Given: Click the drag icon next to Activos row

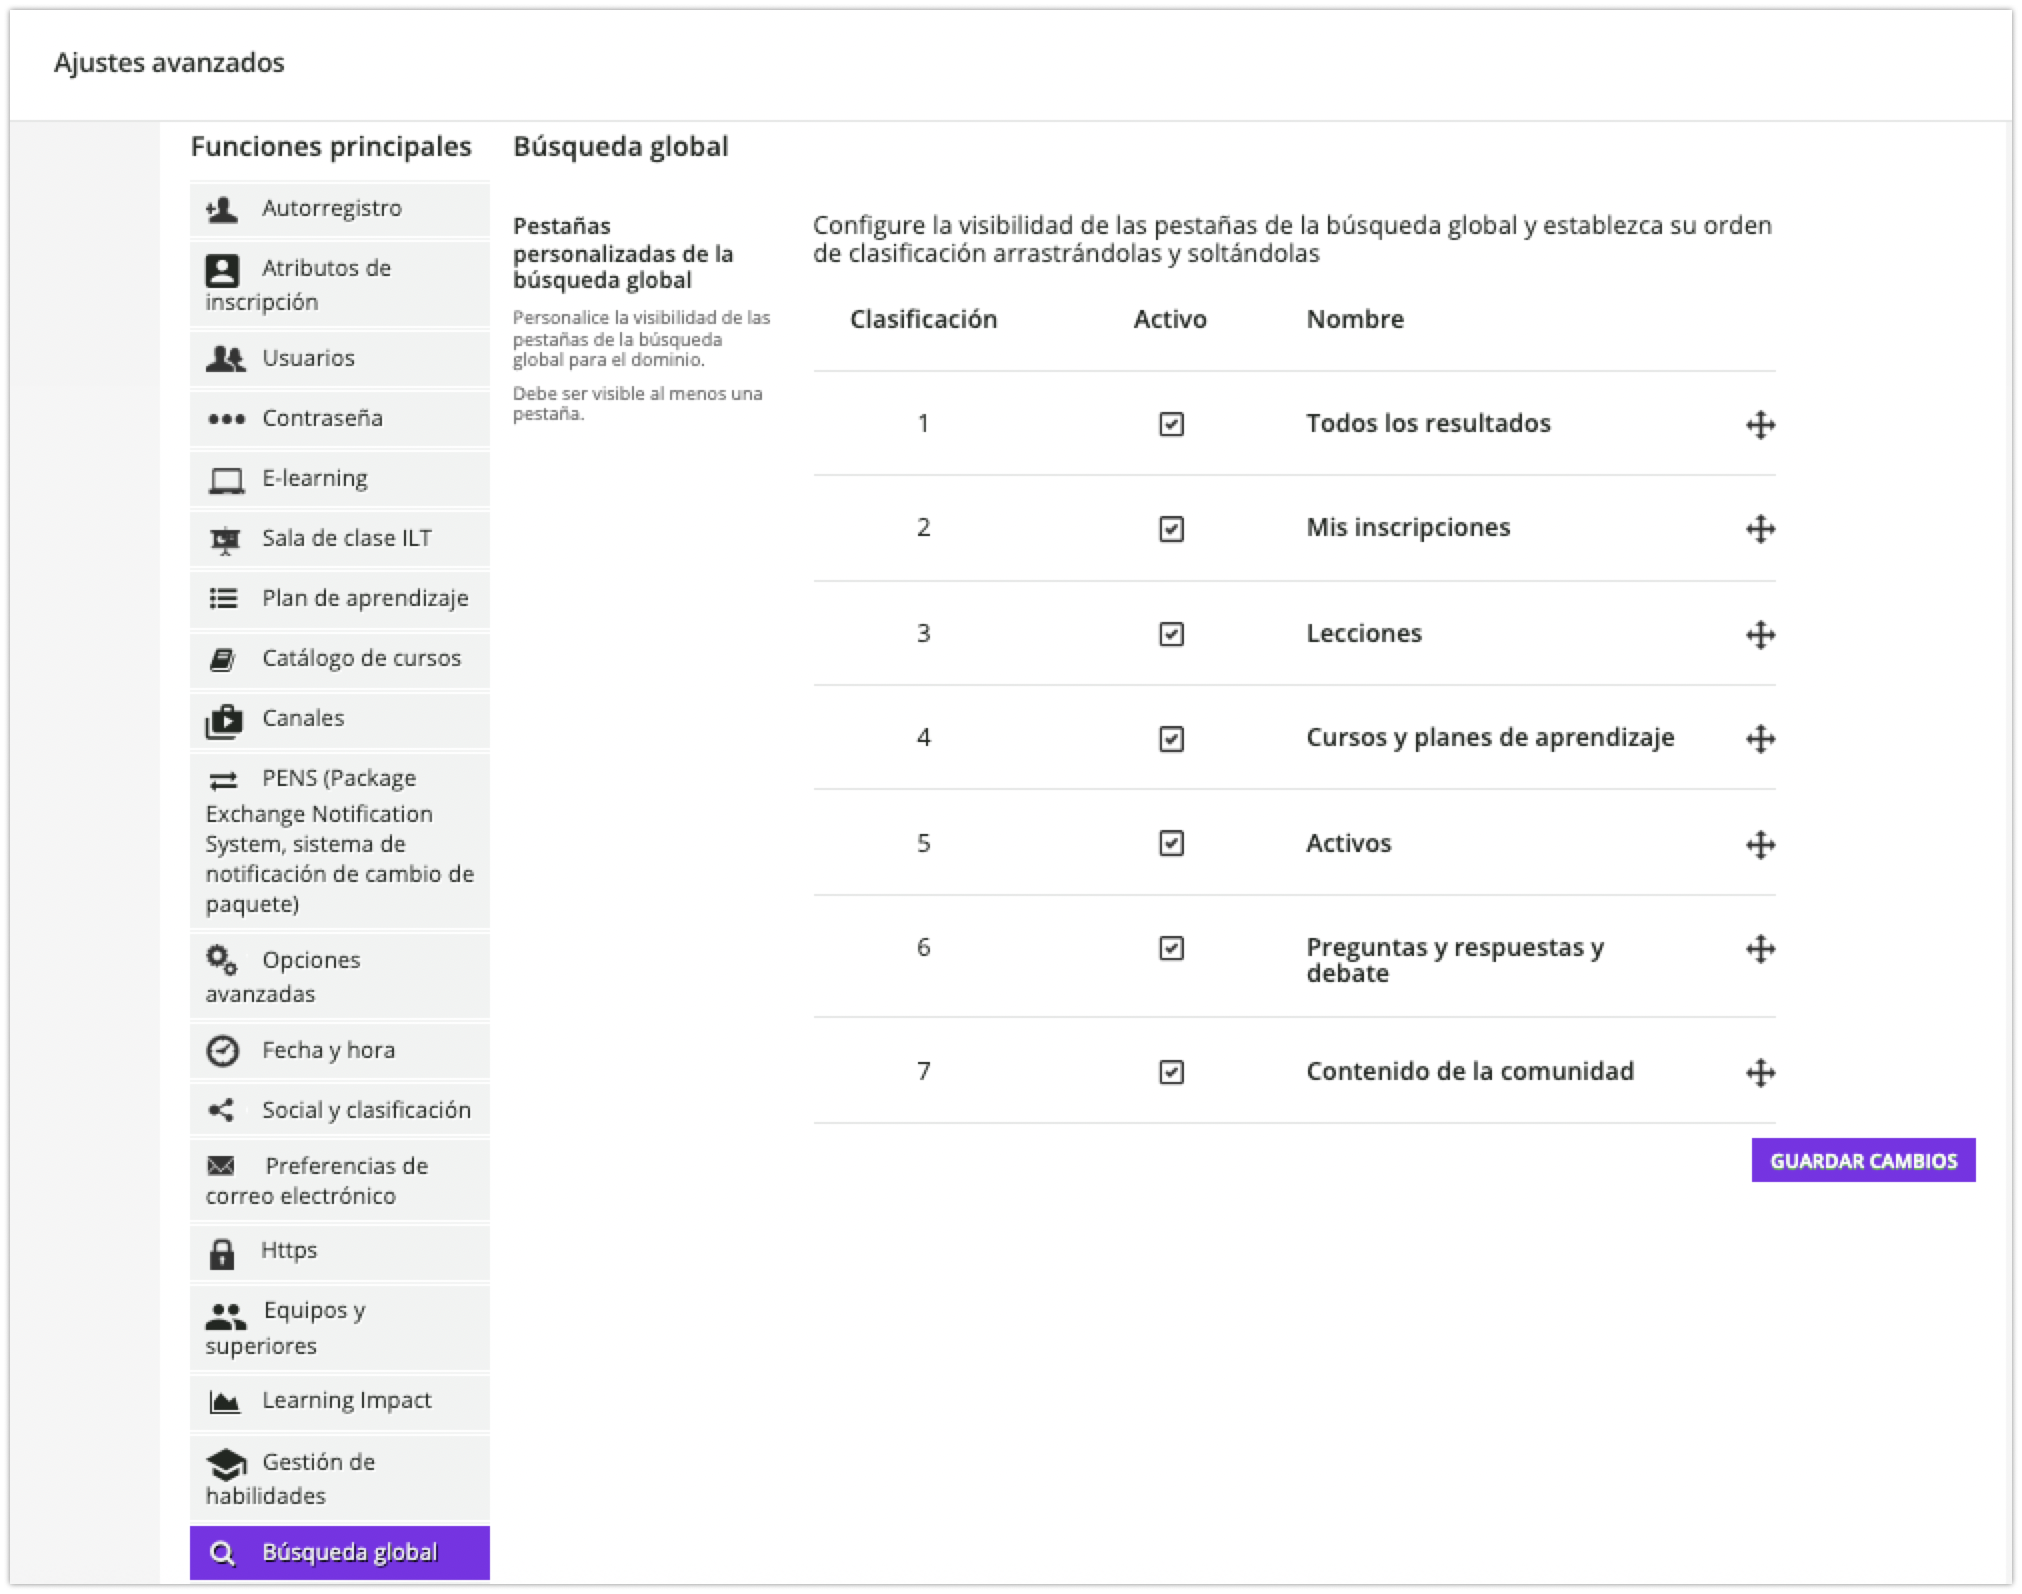Looking at the screenshot, I should coord(1760,845).
